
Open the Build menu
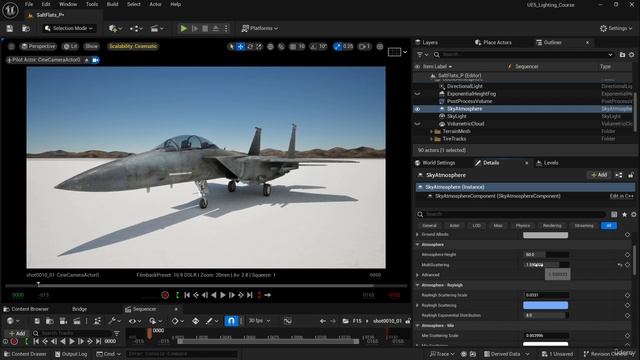pyautogui.click(x=112, y=4)
